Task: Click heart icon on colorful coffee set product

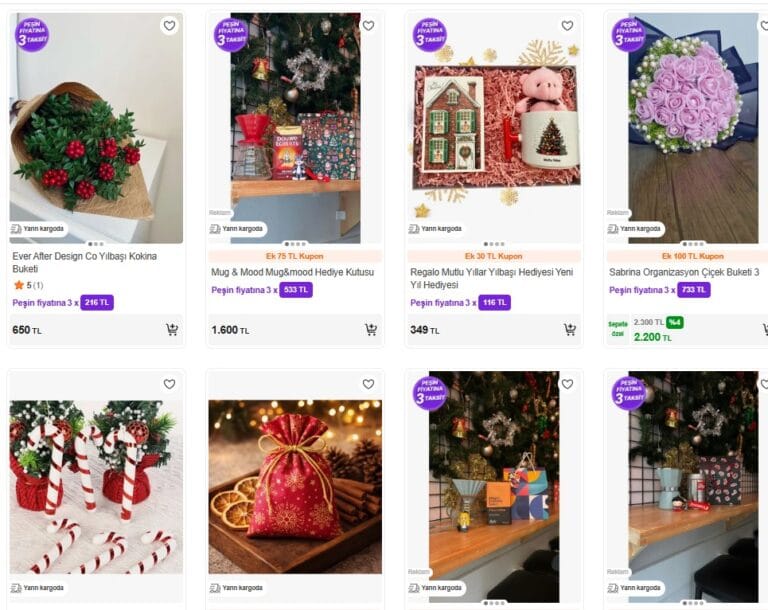Action: (x=567, y=384)
